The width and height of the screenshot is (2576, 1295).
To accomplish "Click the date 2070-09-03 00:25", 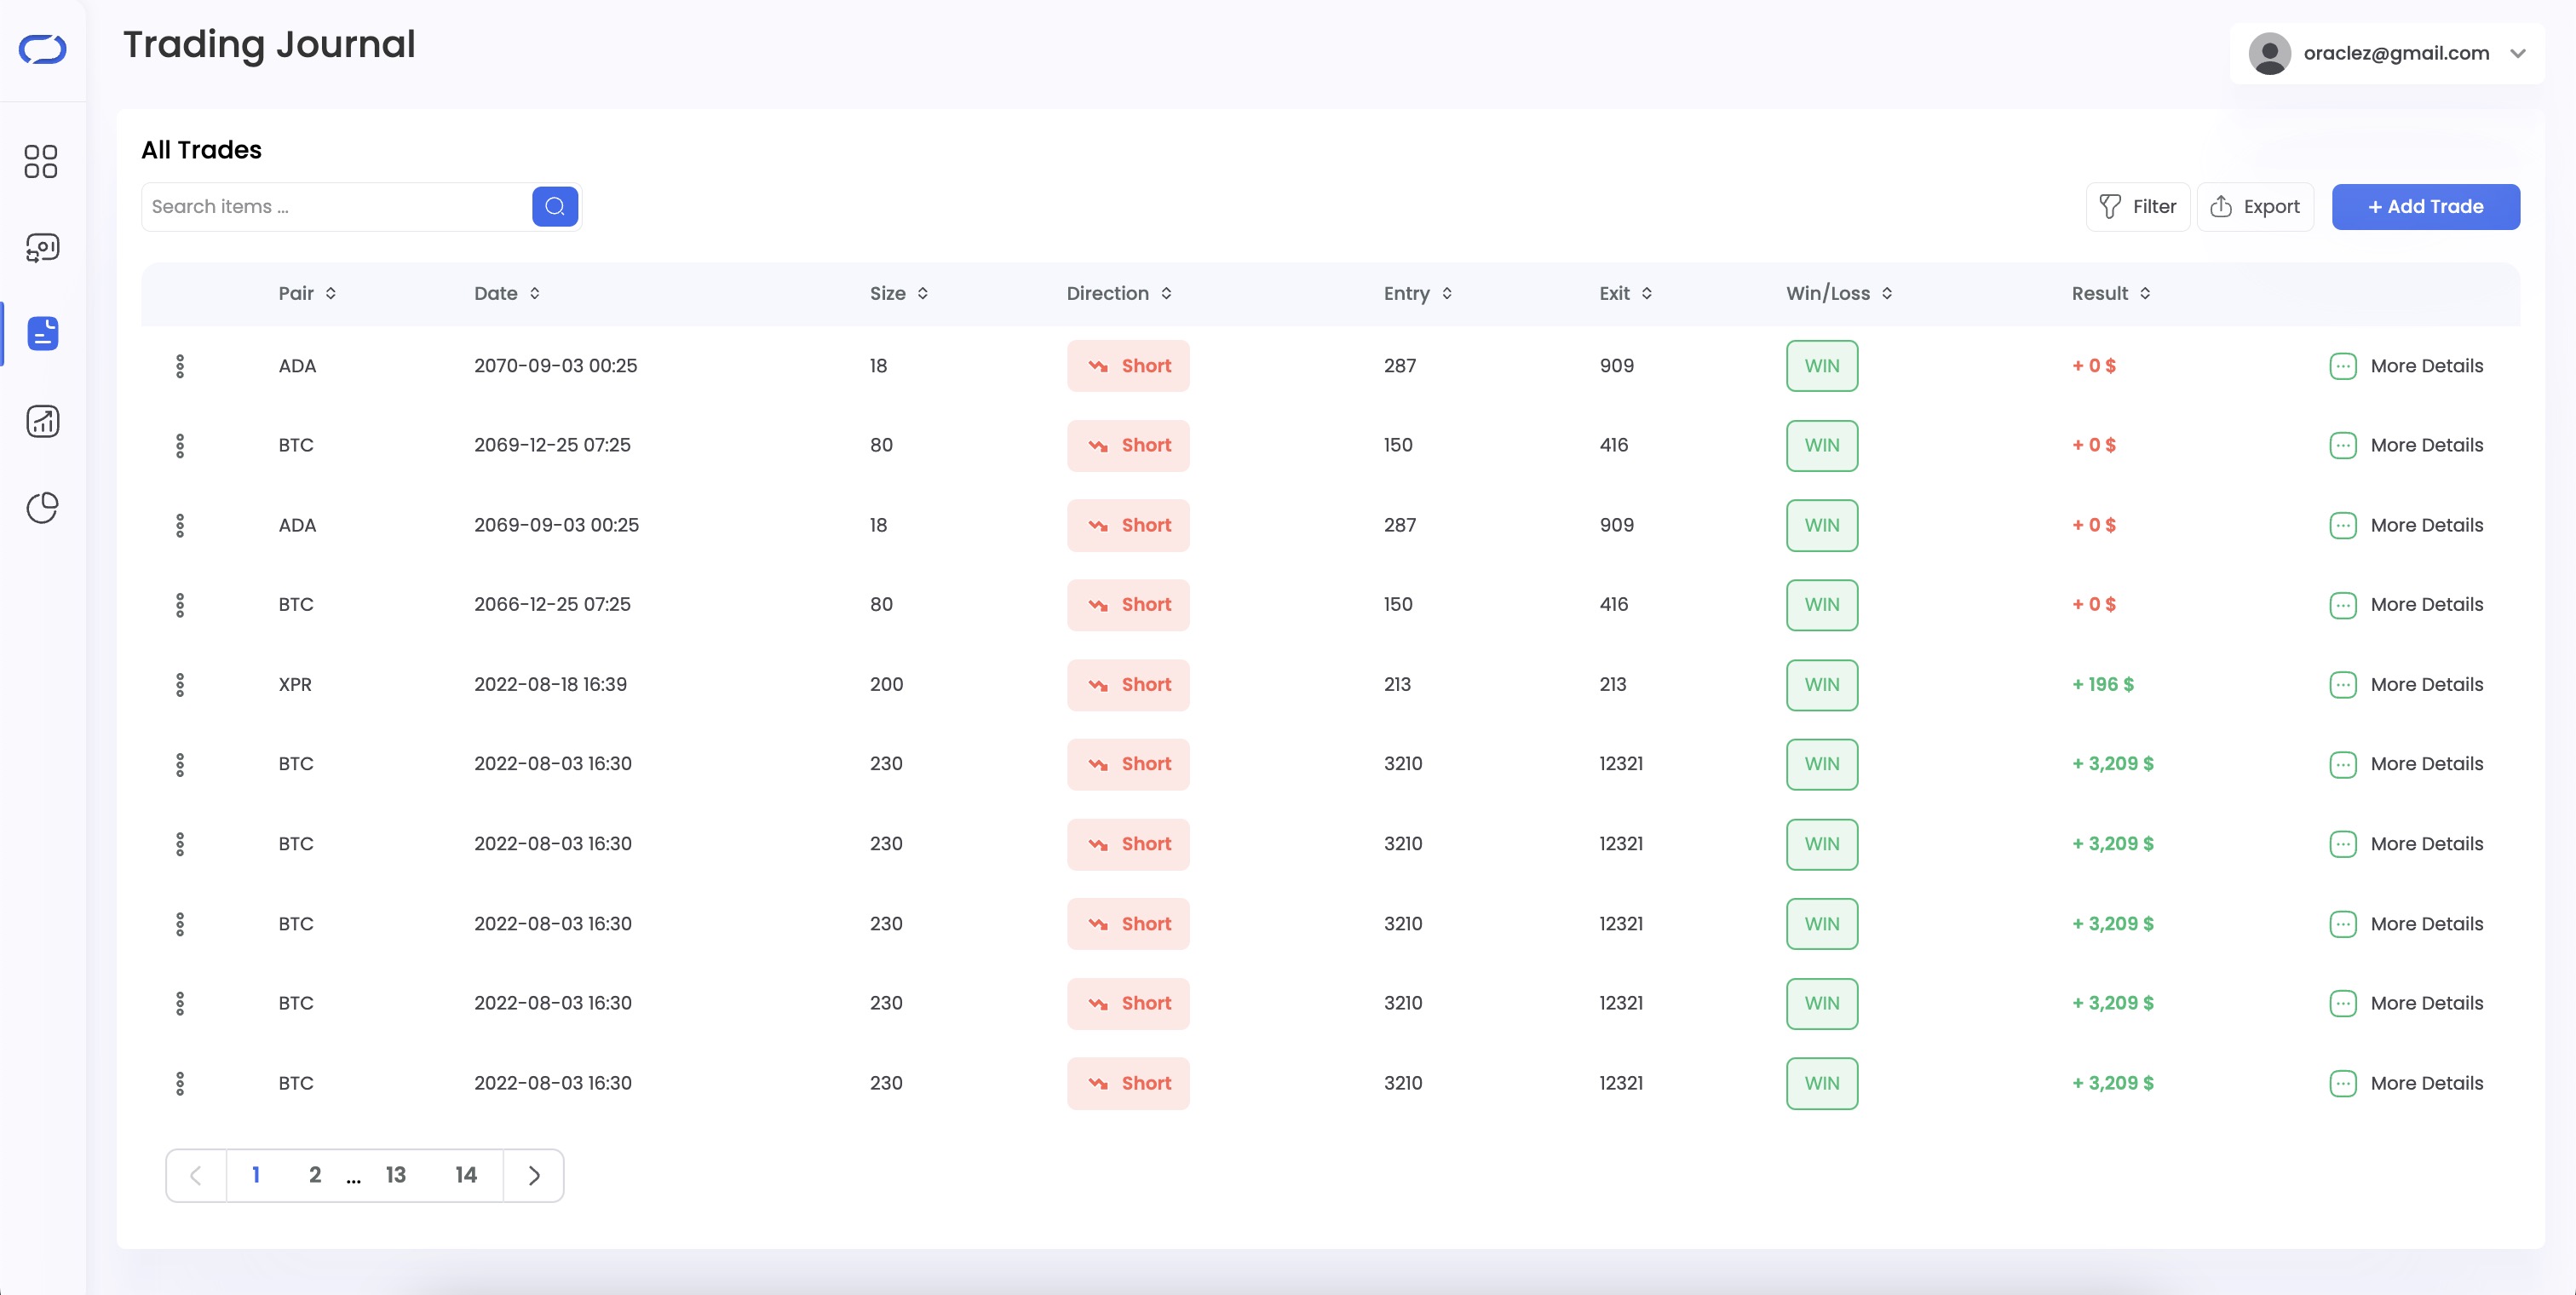I will [x=555, y=366].
